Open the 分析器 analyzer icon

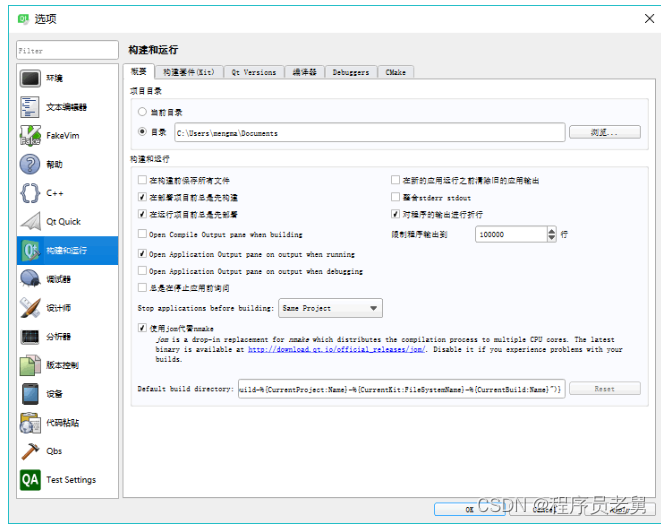tap(30, 336)
